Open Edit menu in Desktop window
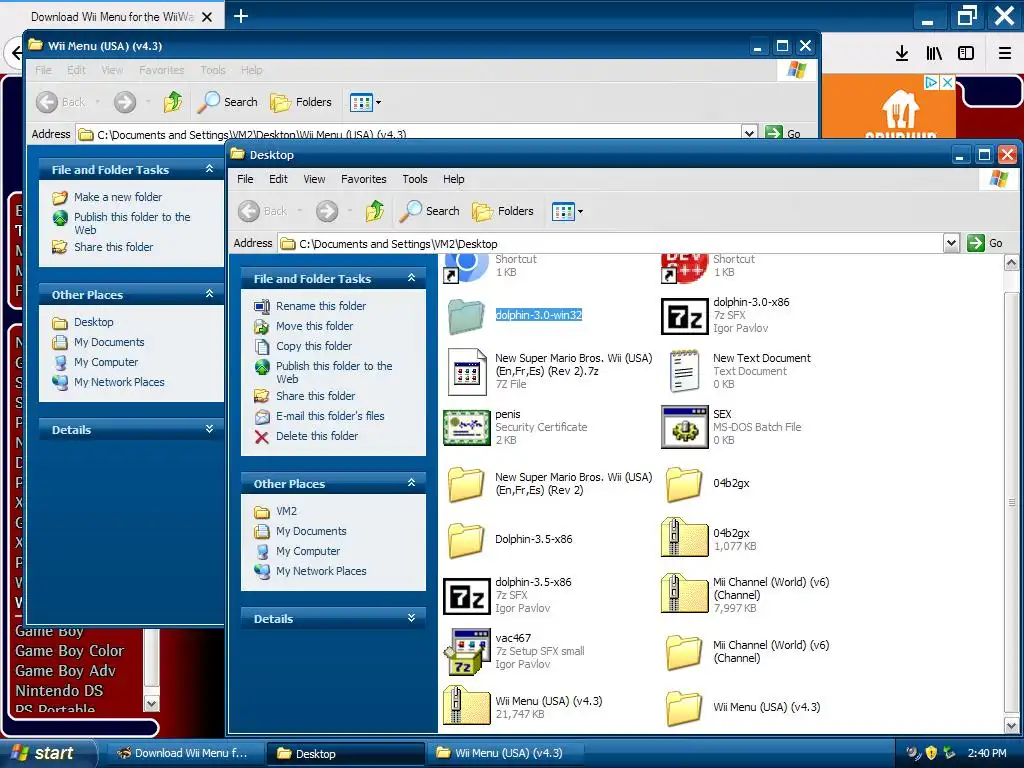The height and width of the screenshot is (768, 1024). (x=278, y=179)
